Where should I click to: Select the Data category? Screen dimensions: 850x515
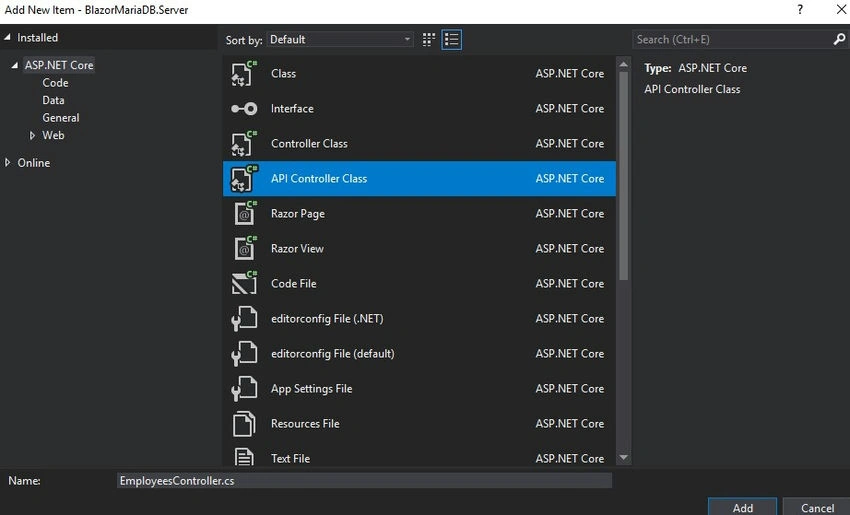pos(53,100)
